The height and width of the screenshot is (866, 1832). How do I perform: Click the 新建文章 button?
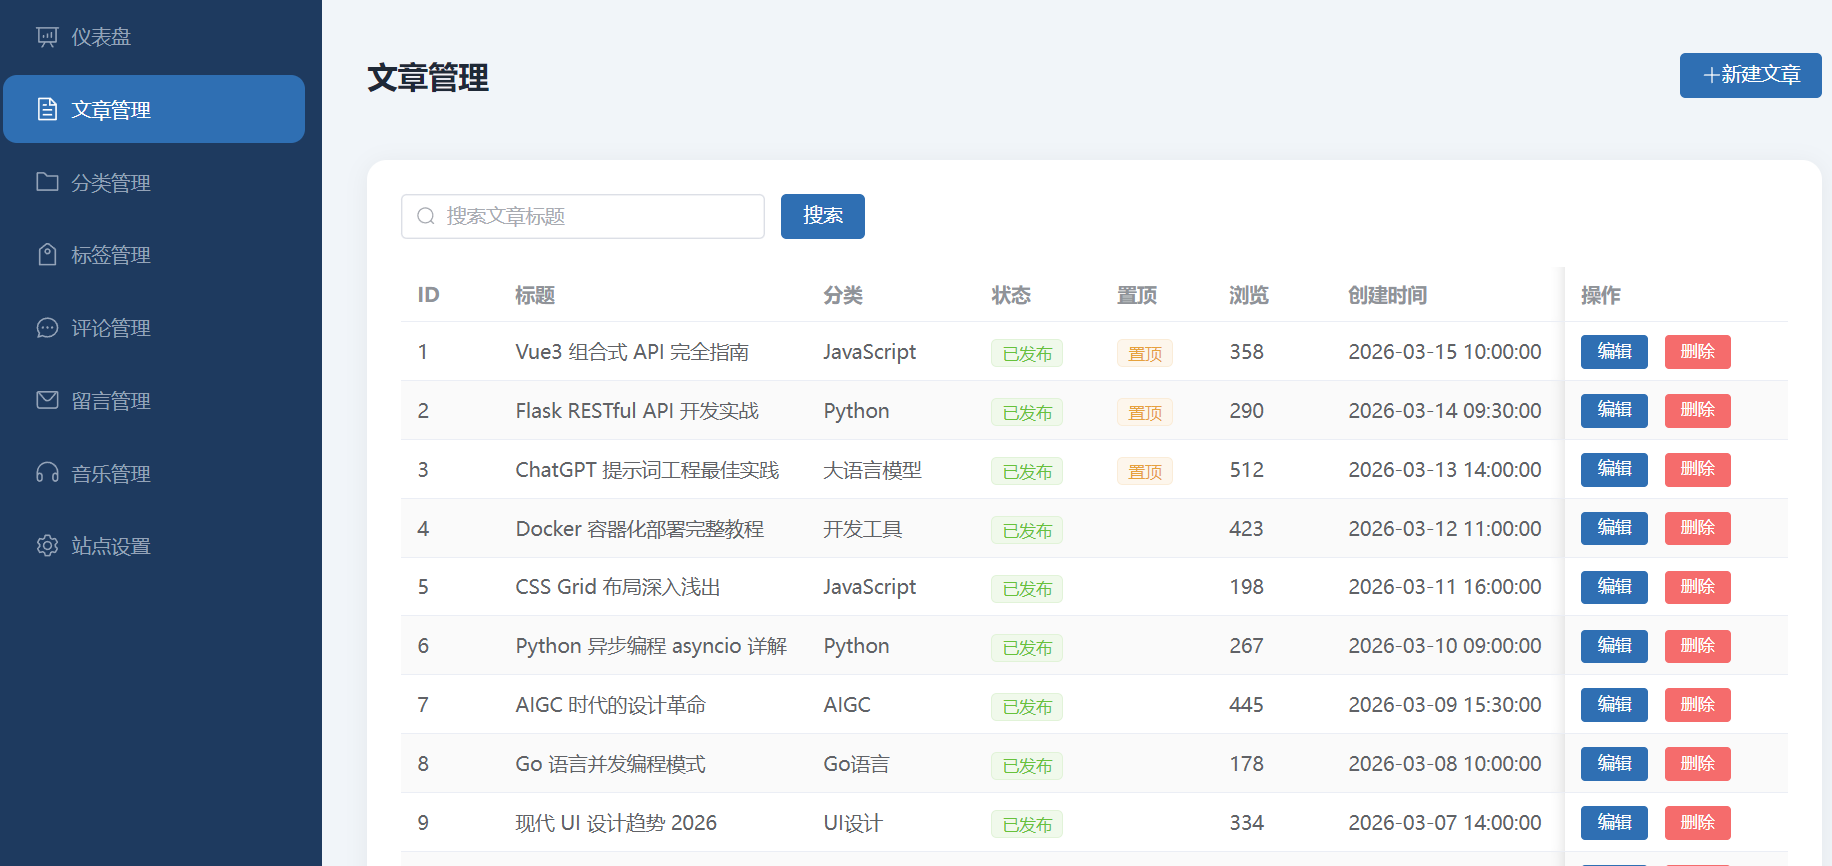click(1750, 75)
